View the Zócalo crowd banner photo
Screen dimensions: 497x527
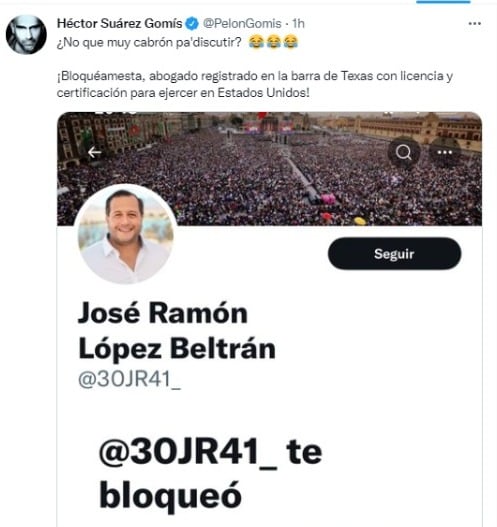(270, 168)
